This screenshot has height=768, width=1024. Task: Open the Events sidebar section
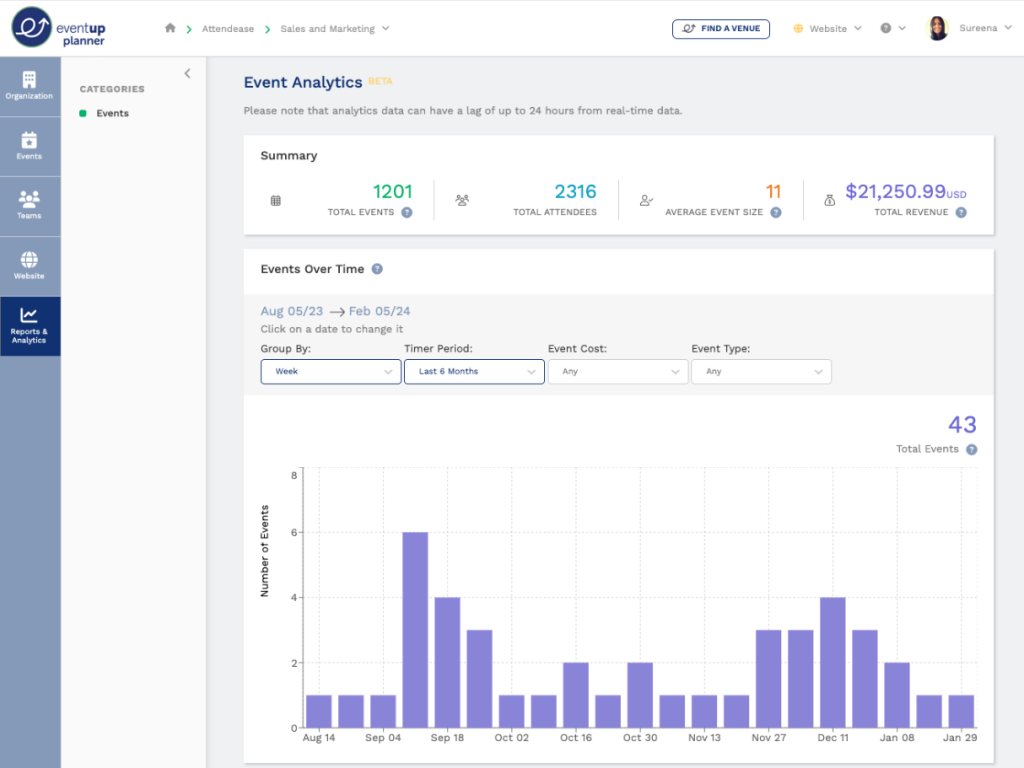(x=29, y=146)
